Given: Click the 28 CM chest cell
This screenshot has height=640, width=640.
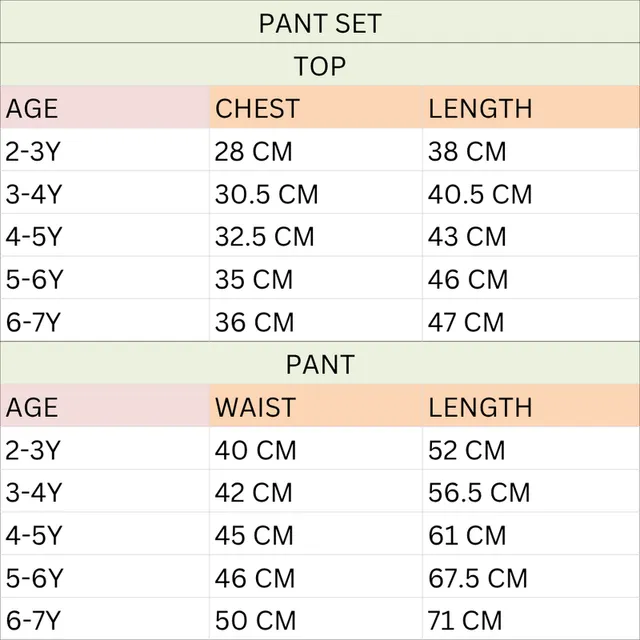Looking at the screenshot, I should point(316,150).
